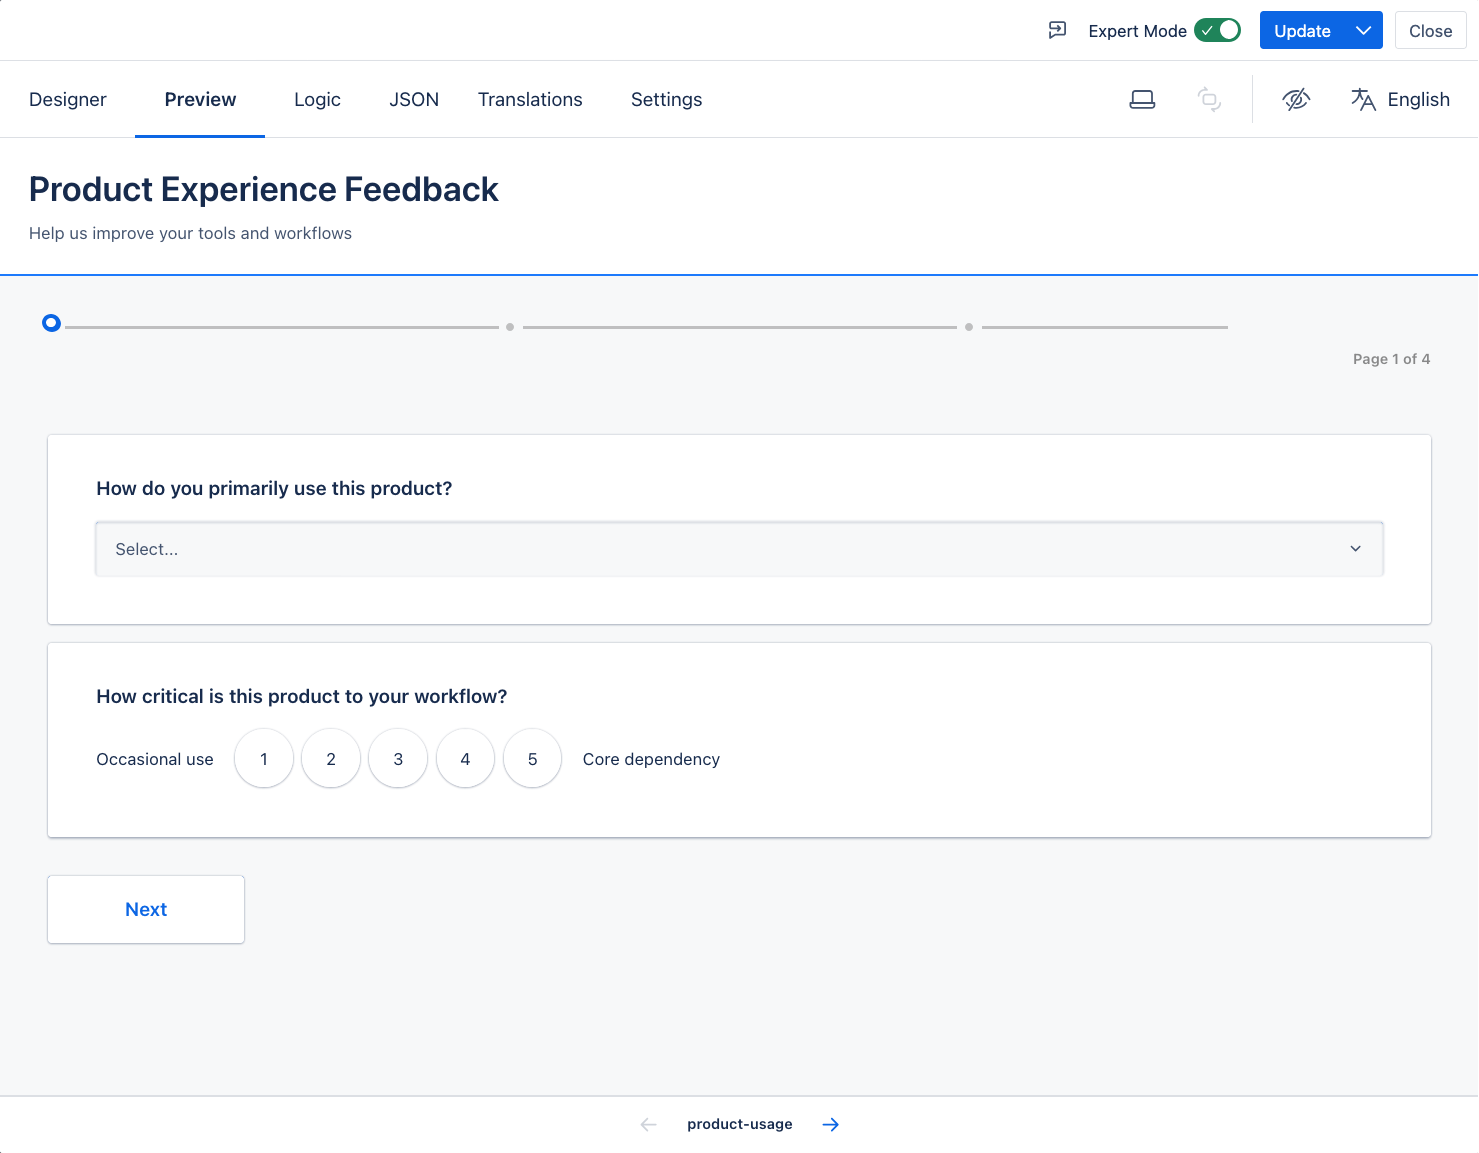Screen dimensions: 1479x1153
Task: Click the previous page left arrow
Action: click(x=648, y=1125)
